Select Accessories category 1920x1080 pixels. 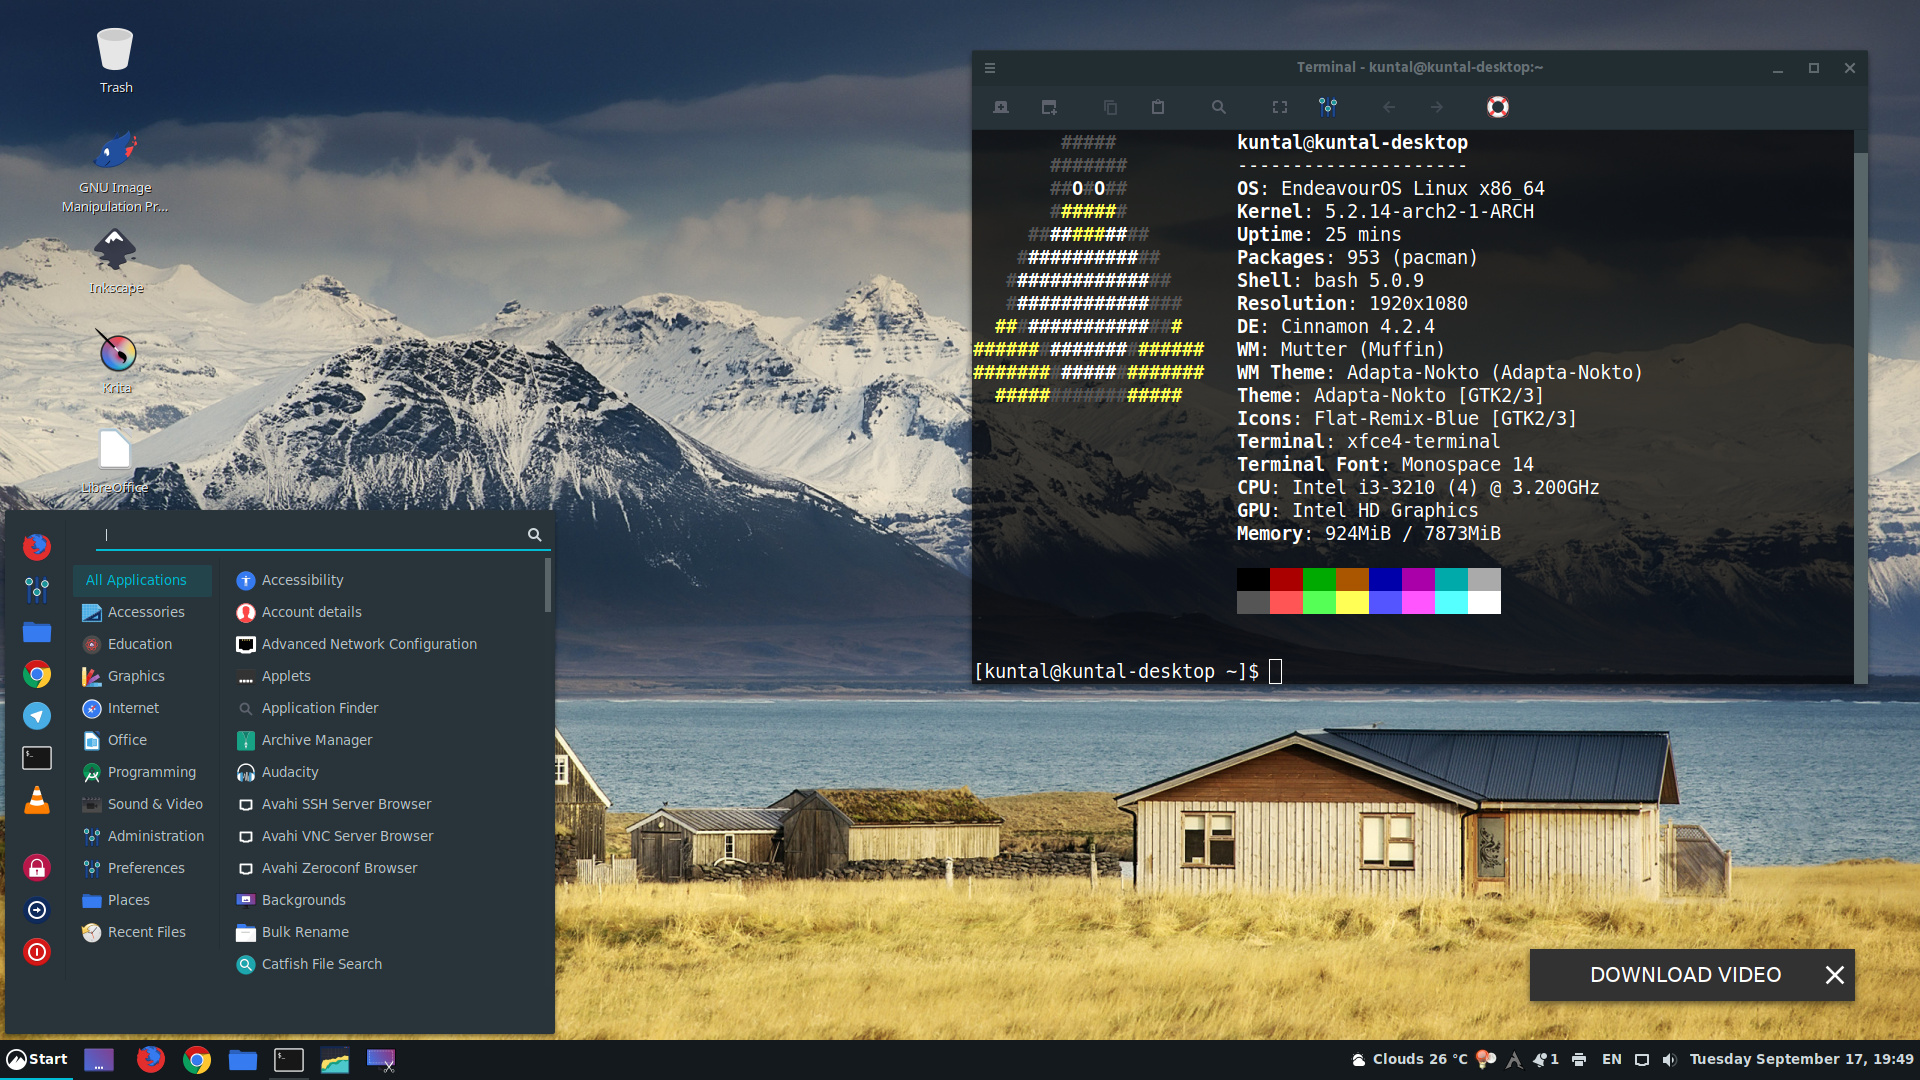[142, 612]
